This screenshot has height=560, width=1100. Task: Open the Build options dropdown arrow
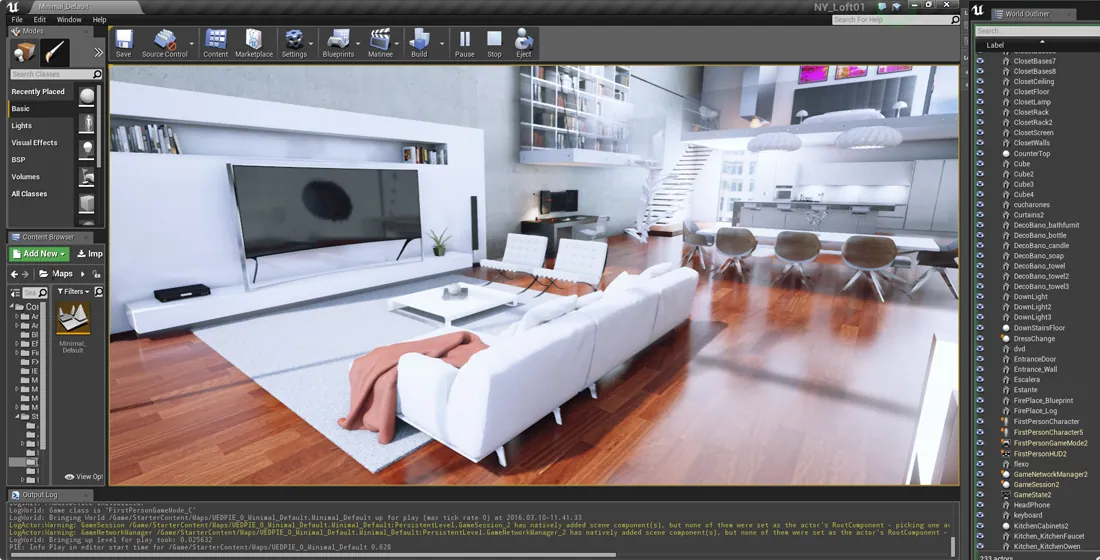[x=442, y=44]
